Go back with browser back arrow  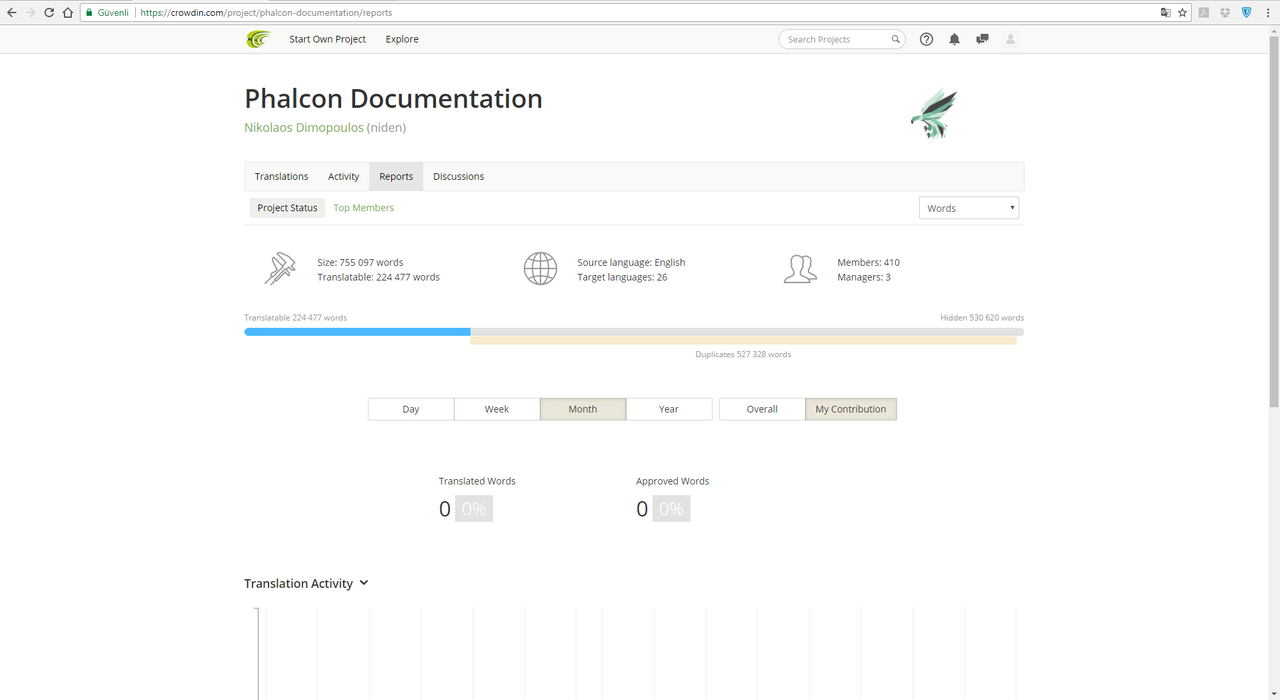(11, 13)
